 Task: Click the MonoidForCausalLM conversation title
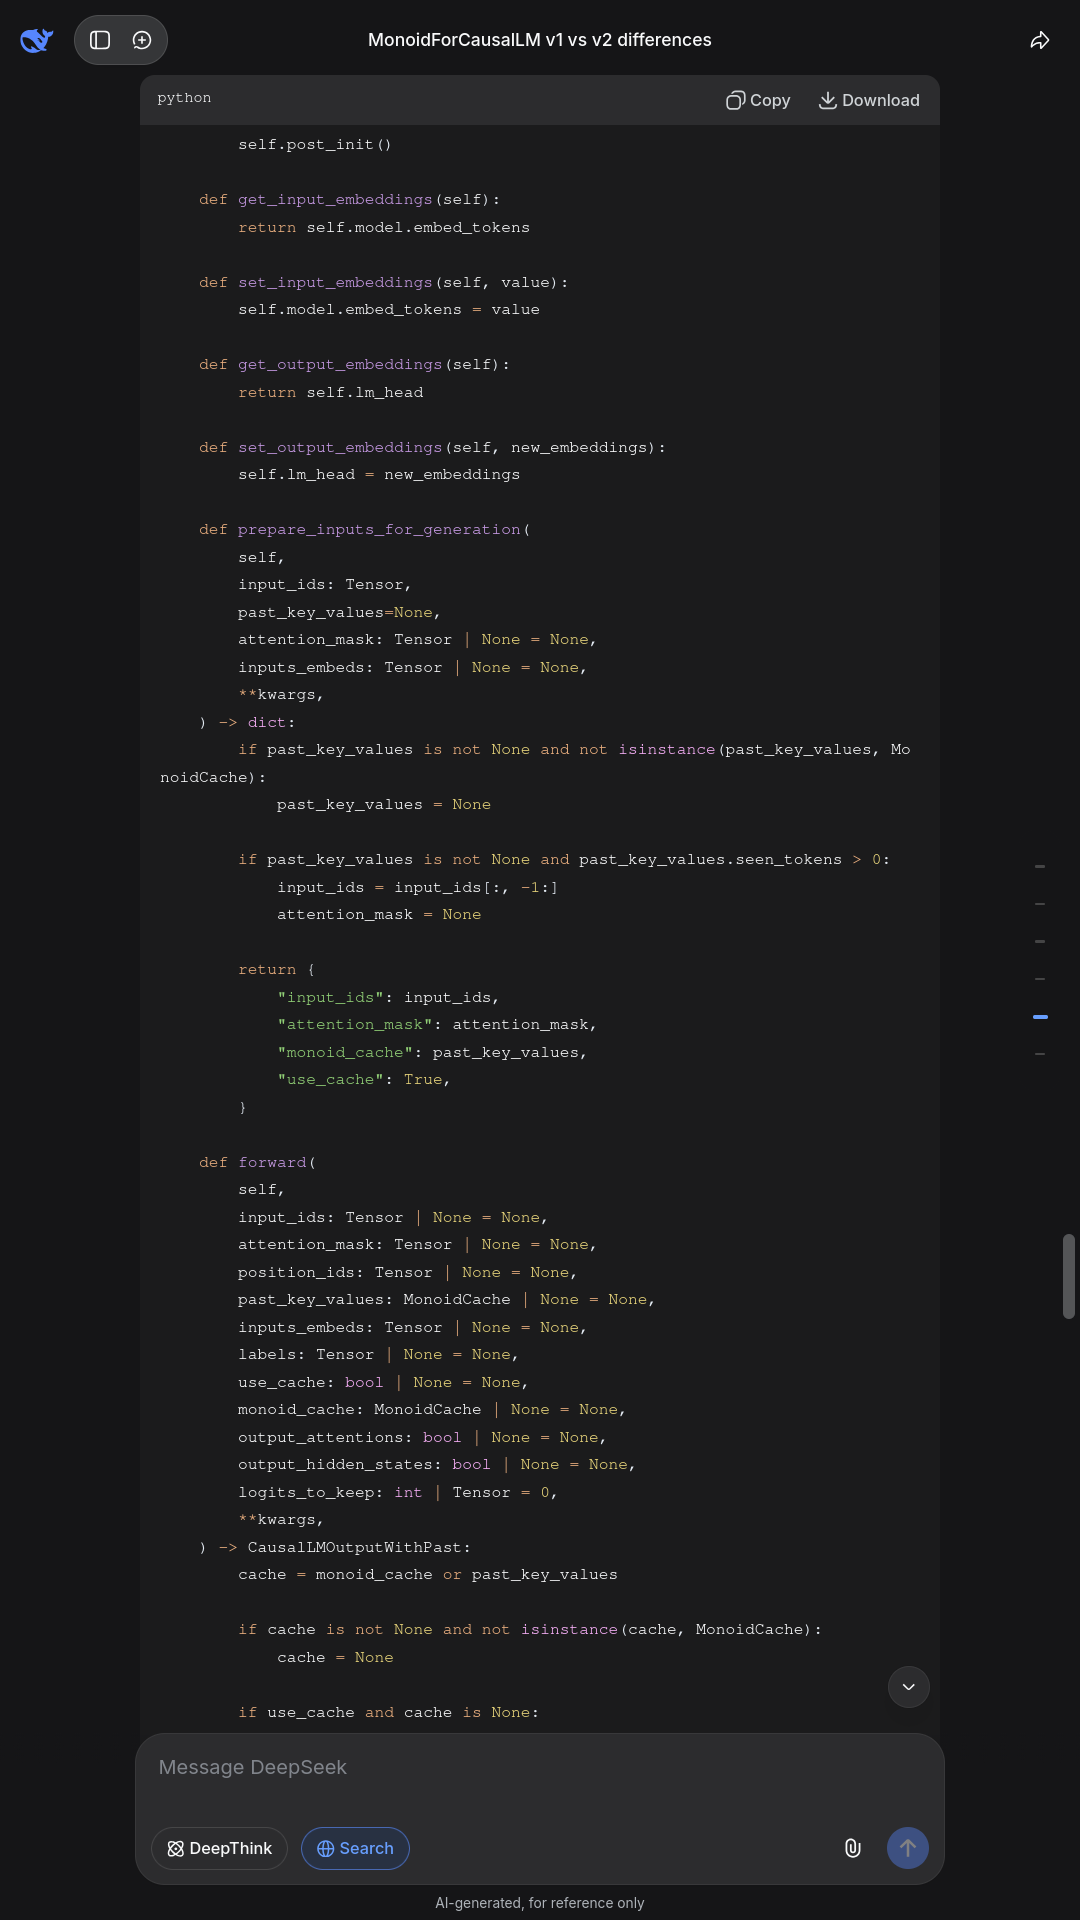[540, 40]
